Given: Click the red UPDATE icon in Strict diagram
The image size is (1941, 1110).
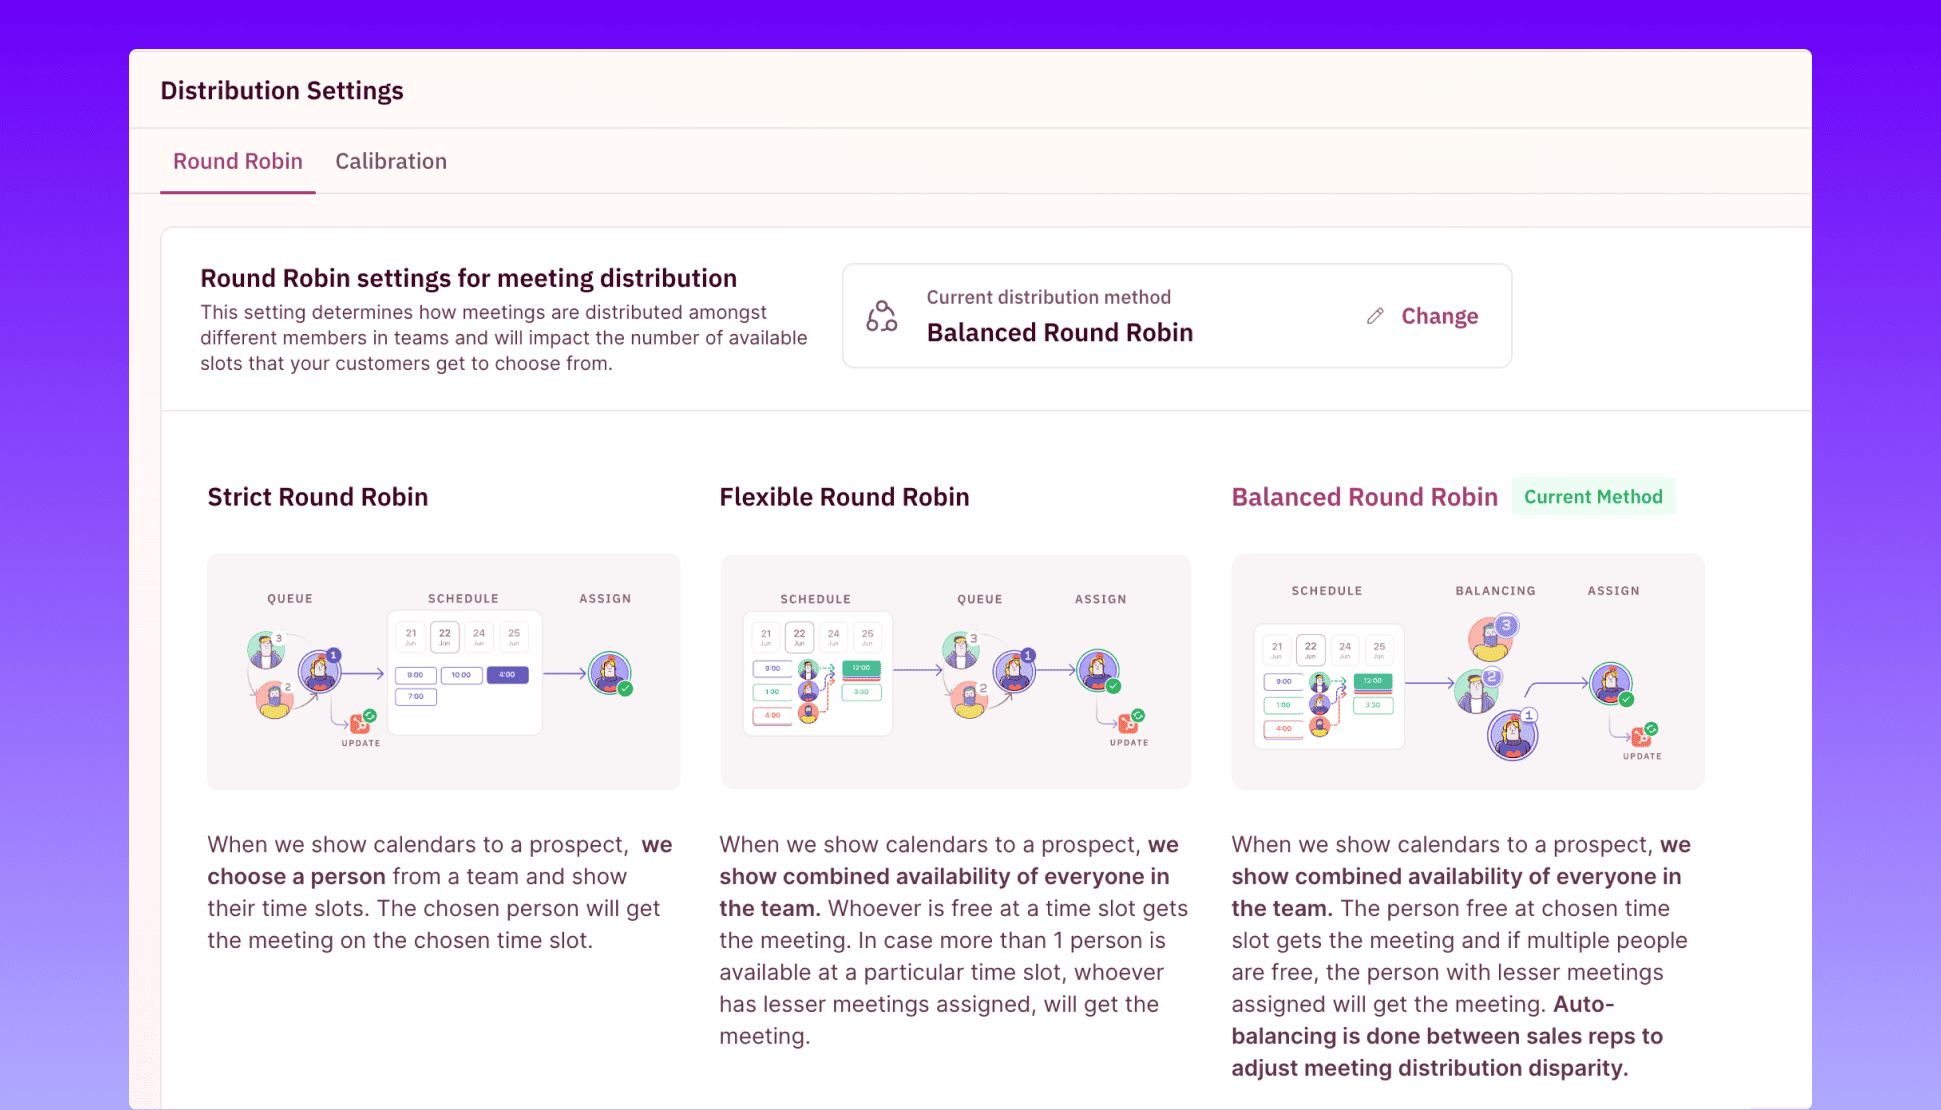Looking at the screenshot, I should 361,722.
